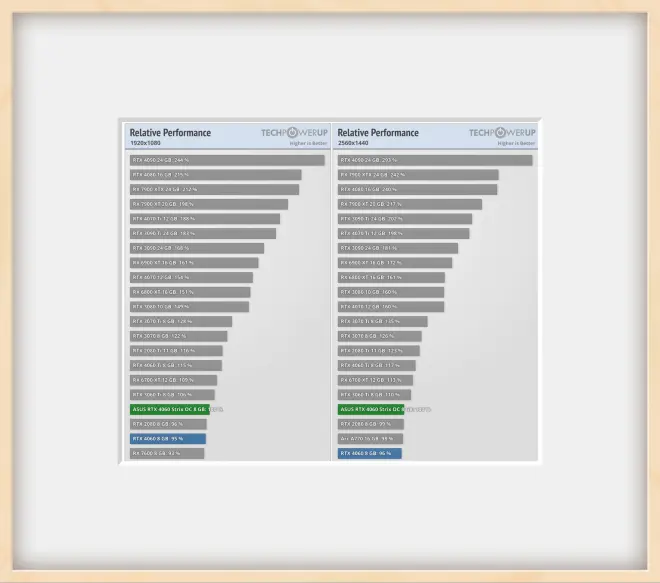Select the RTX 4090 24 GB bar in the 1920x1080 chart
Screen dimensions: 660x583
227,160
